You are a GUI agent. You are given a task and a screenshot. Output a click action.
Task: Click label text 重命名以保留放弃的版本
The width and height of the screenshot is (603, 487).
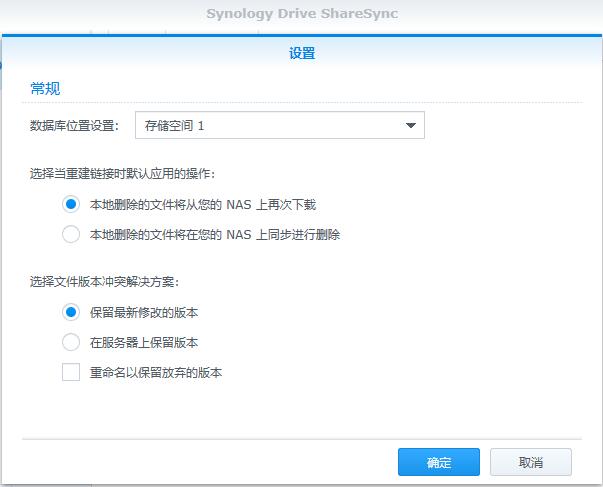pos(155,373)
